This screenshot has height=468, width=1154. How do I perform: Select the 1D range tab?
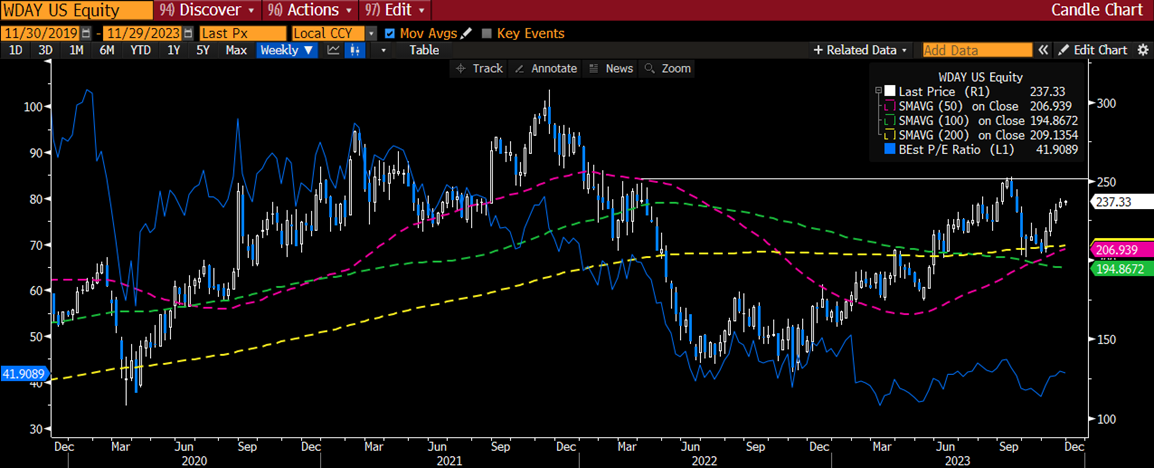(17, 50)
